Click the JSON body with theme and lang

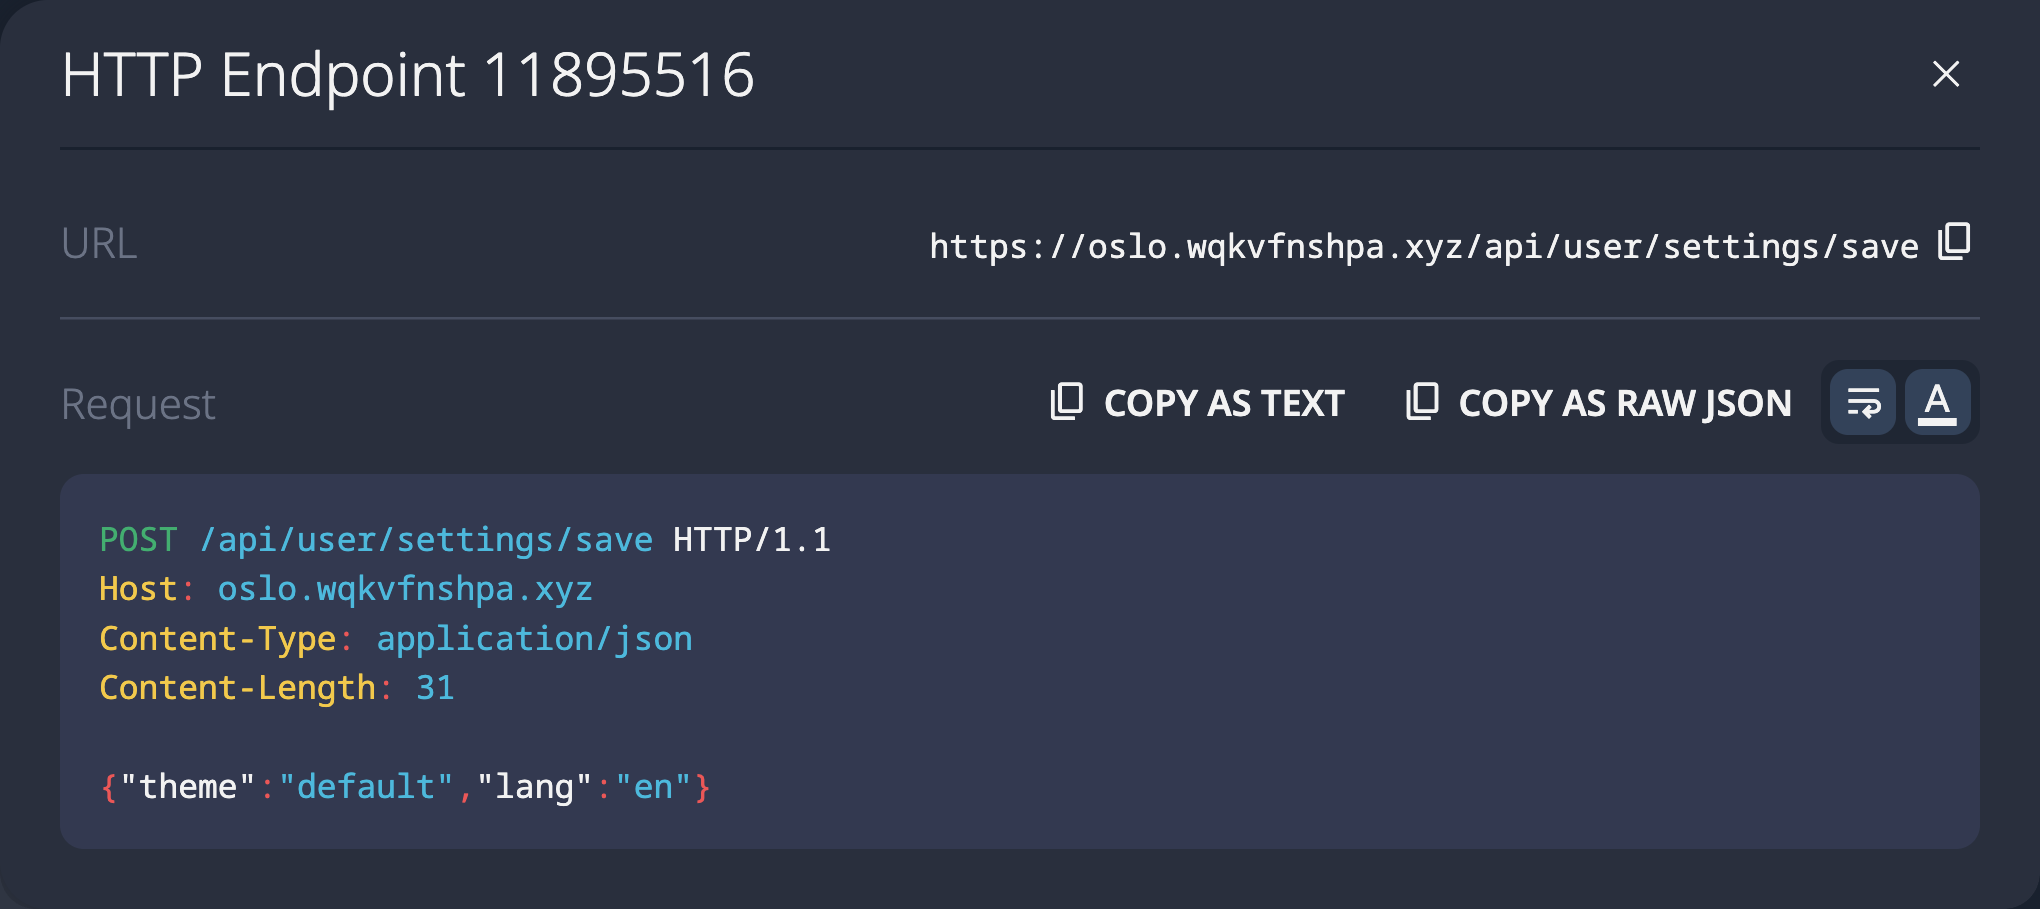coord(405,787)
